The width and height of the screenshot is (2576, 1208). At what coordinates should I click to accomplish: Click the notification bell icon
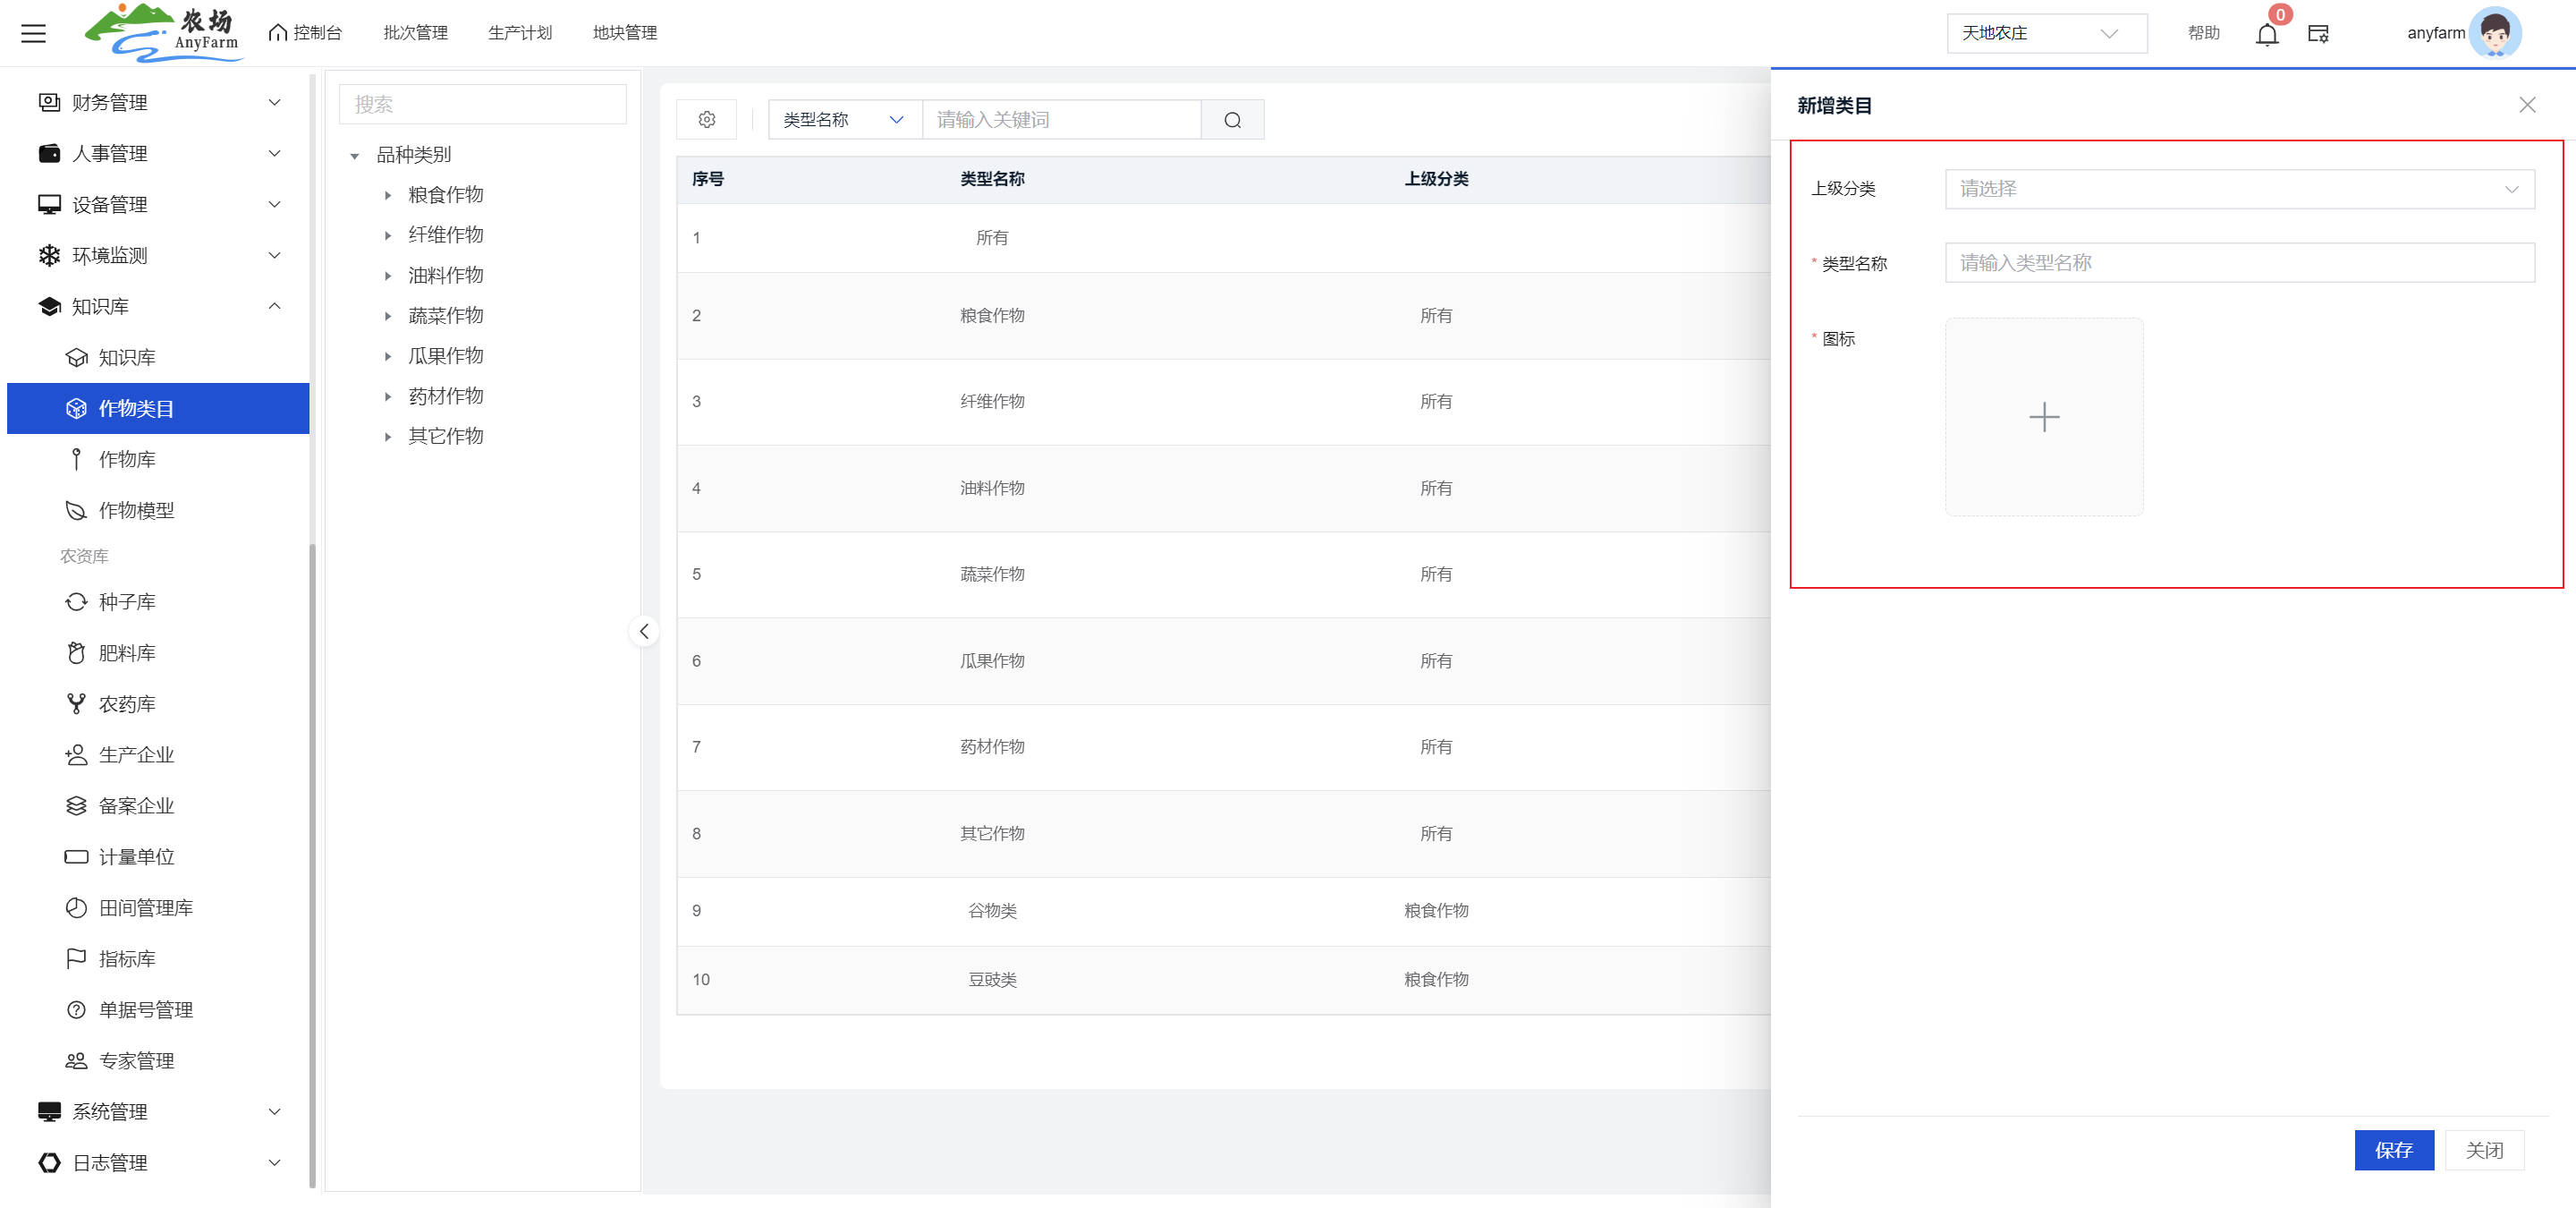pyautogui.click(x=2266, y=34)
